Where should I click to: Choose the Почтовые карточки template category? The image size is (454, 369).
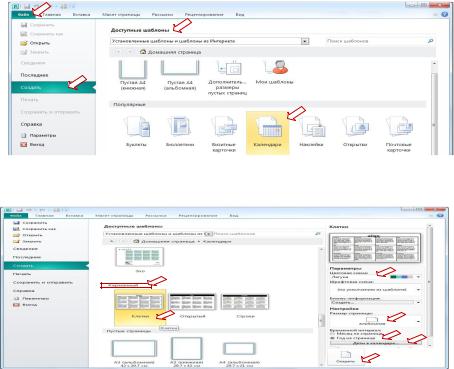pyautogui.click(x=399, y=134)
